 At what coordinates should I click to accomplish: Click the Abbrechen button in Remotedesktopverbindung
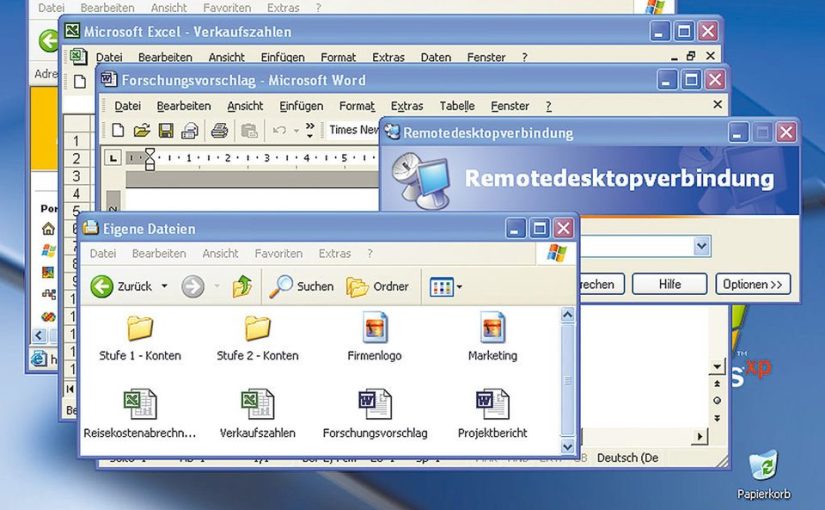600,284
